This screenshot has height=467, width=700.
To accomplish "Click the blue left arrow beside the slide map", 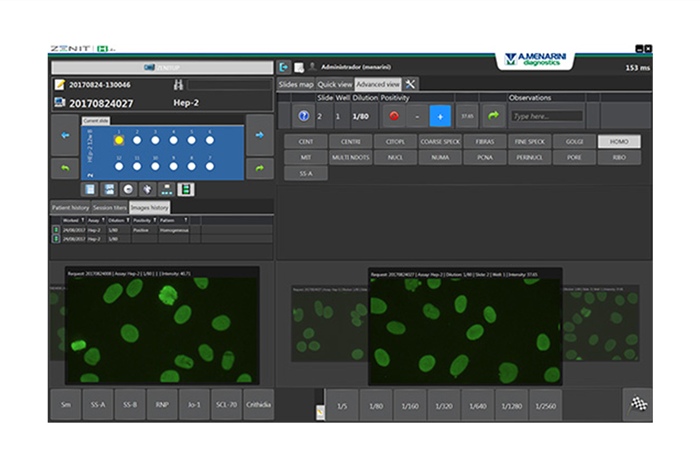I will (63, 134).
